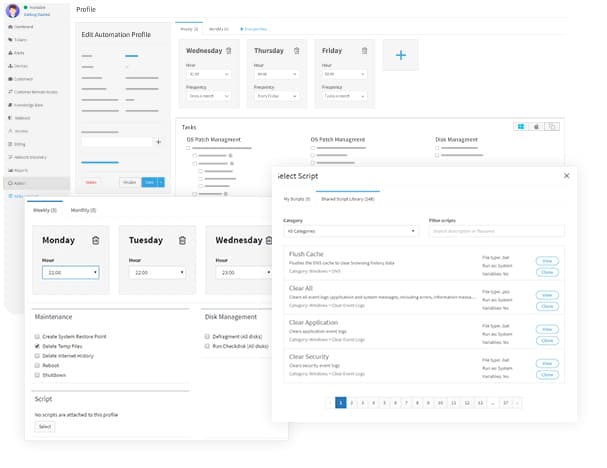Expand the Category dropdown in Select Script
This screenshot has height=468, width=607.
click(350, 231)
